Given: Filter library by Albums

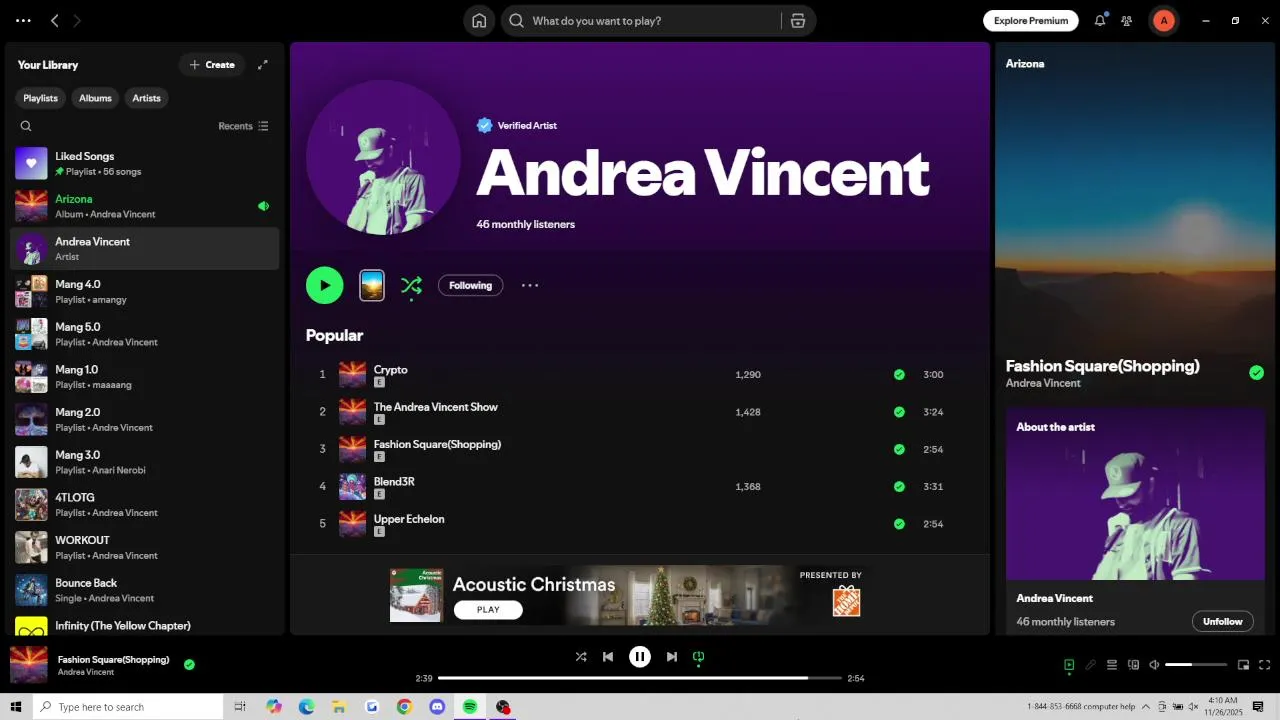Looking at the screenshot, I should coord(95,98).
